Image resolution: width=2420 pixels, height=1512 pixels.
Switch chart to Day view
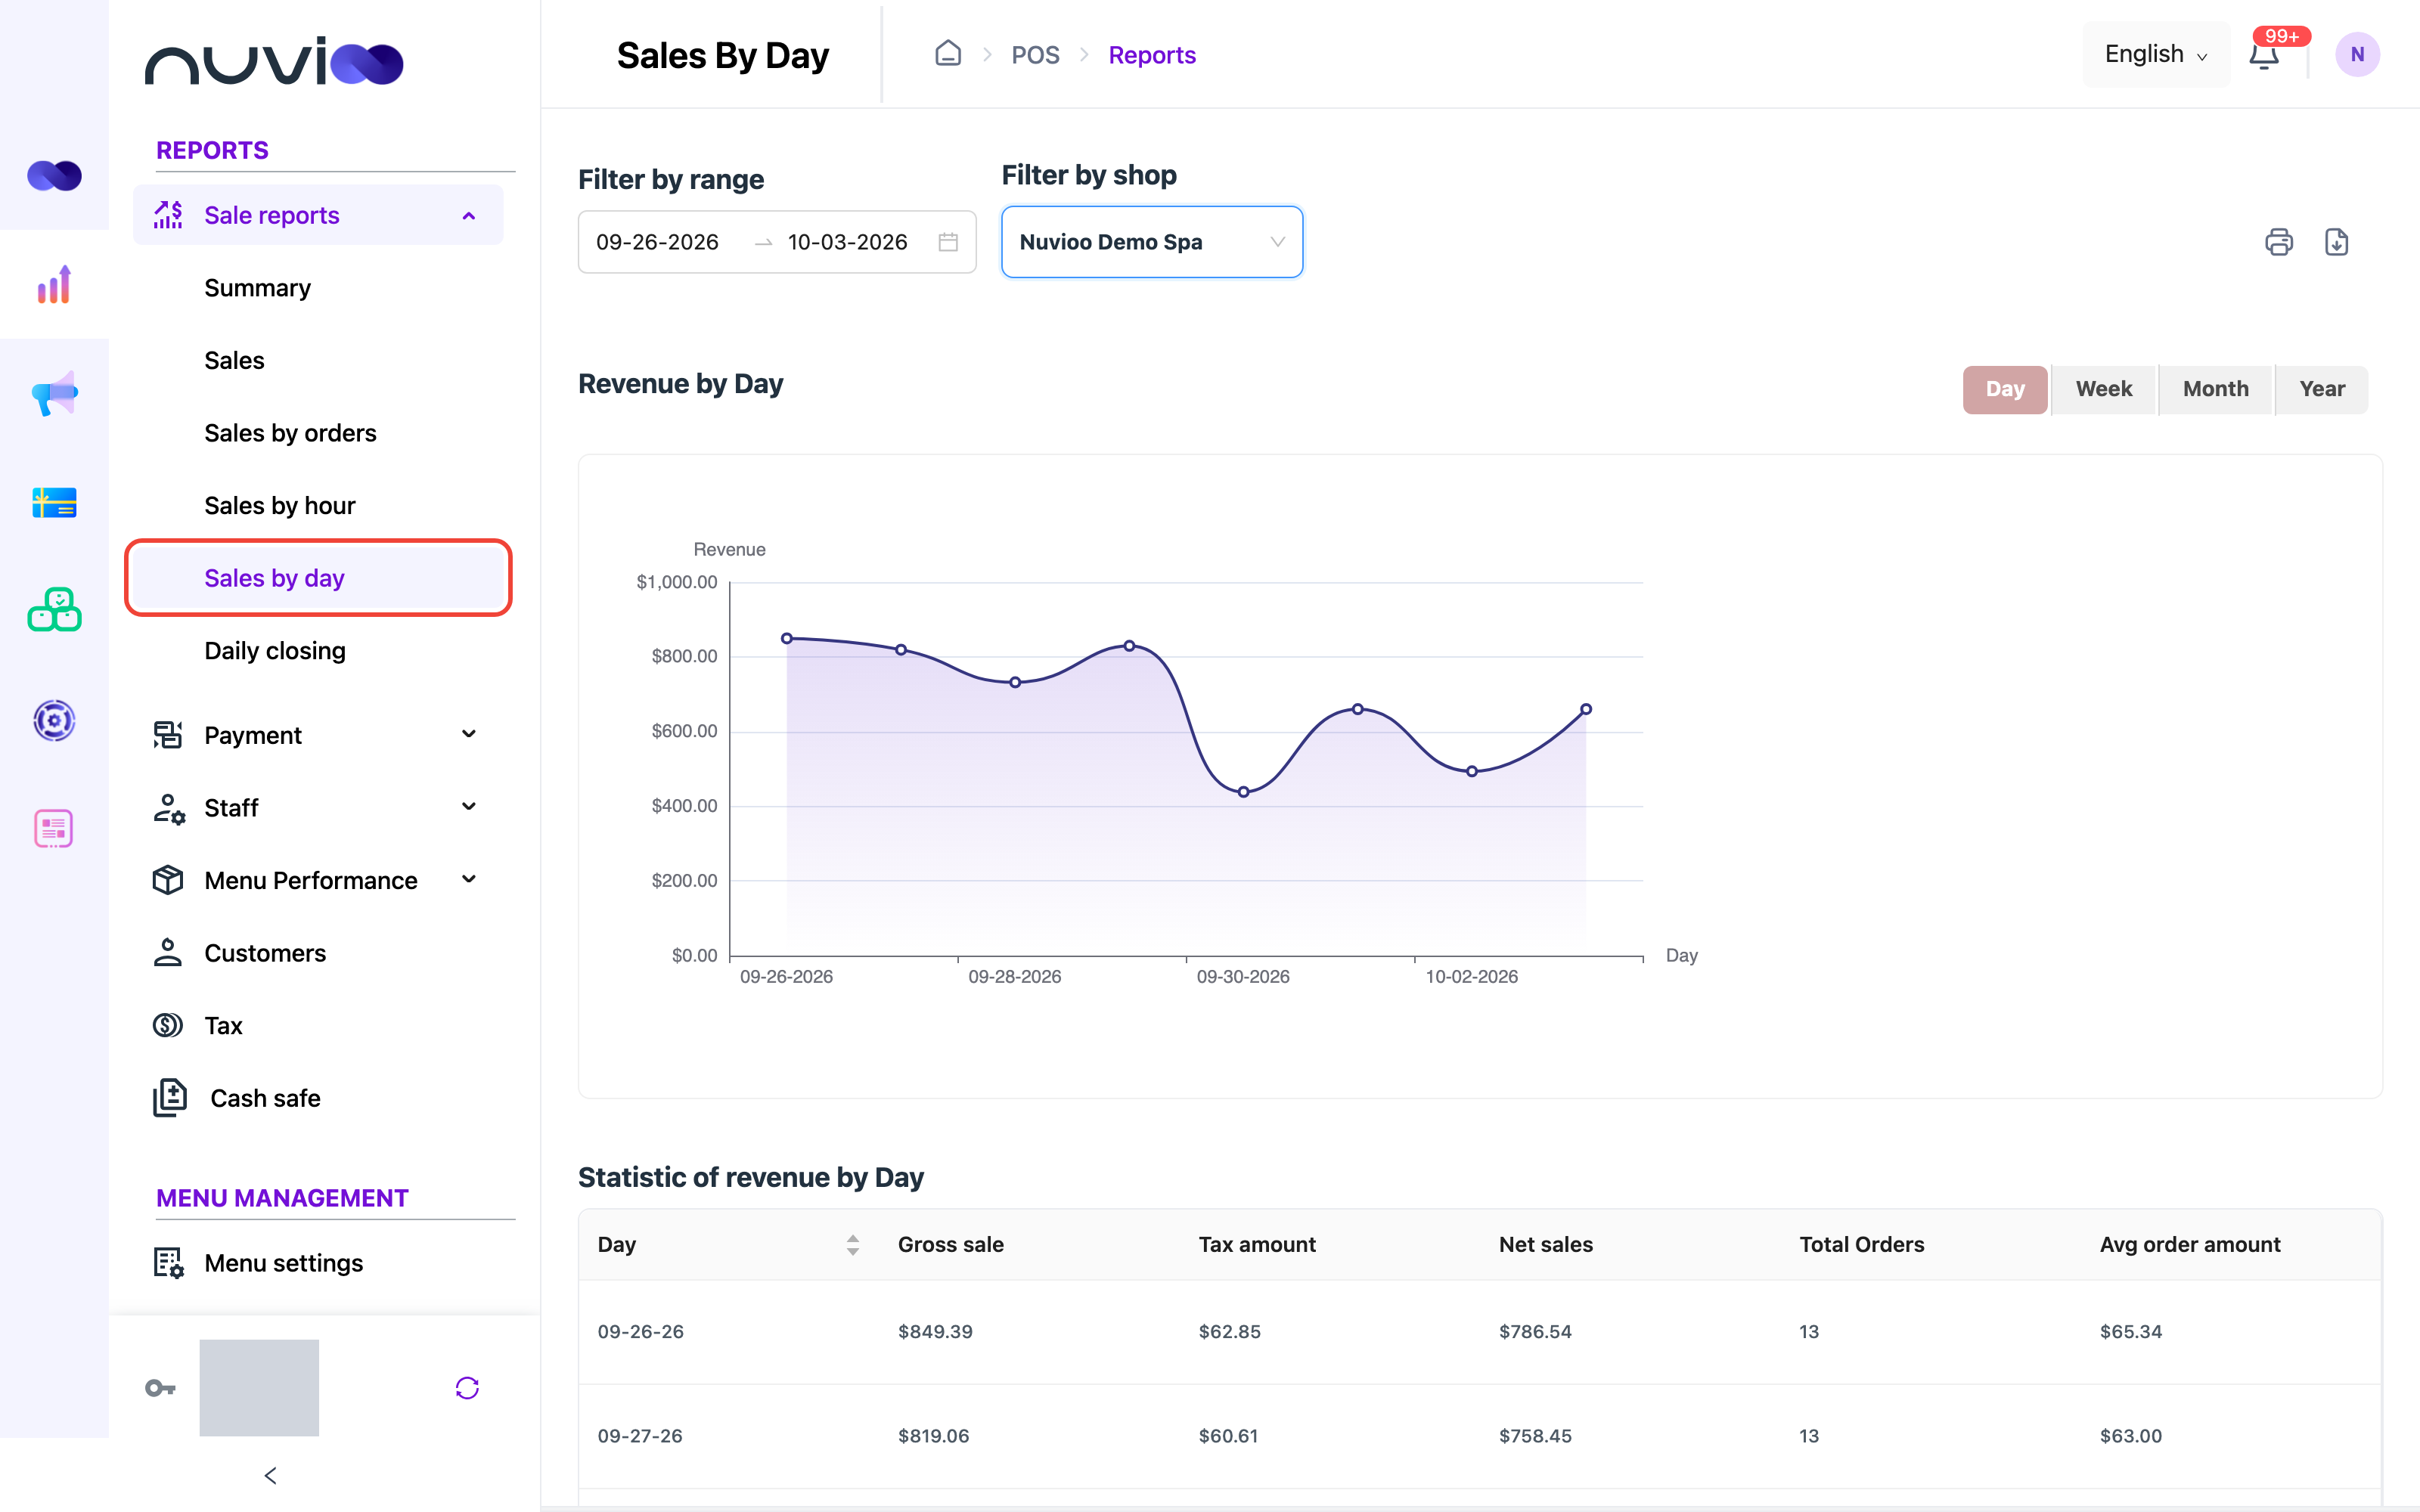[2005, 389]
